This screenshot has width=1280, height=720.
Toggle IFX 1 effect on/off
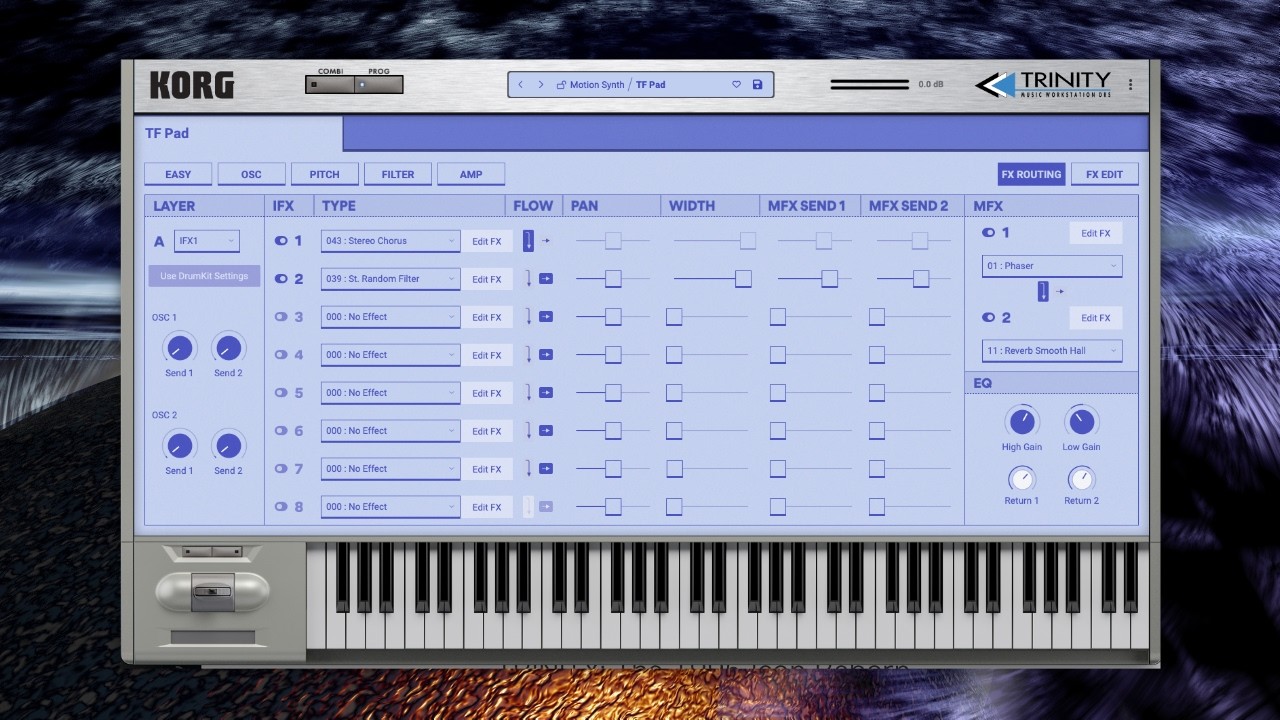[281, 241]
